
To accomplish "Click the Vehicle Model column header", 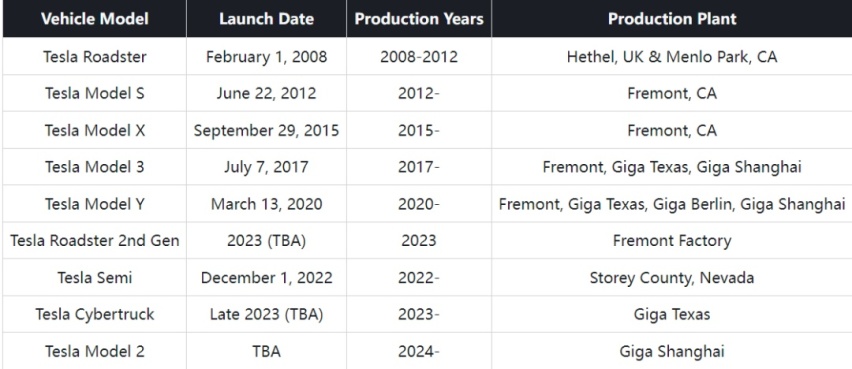I will pyautogui.click(x=95, y=19).
